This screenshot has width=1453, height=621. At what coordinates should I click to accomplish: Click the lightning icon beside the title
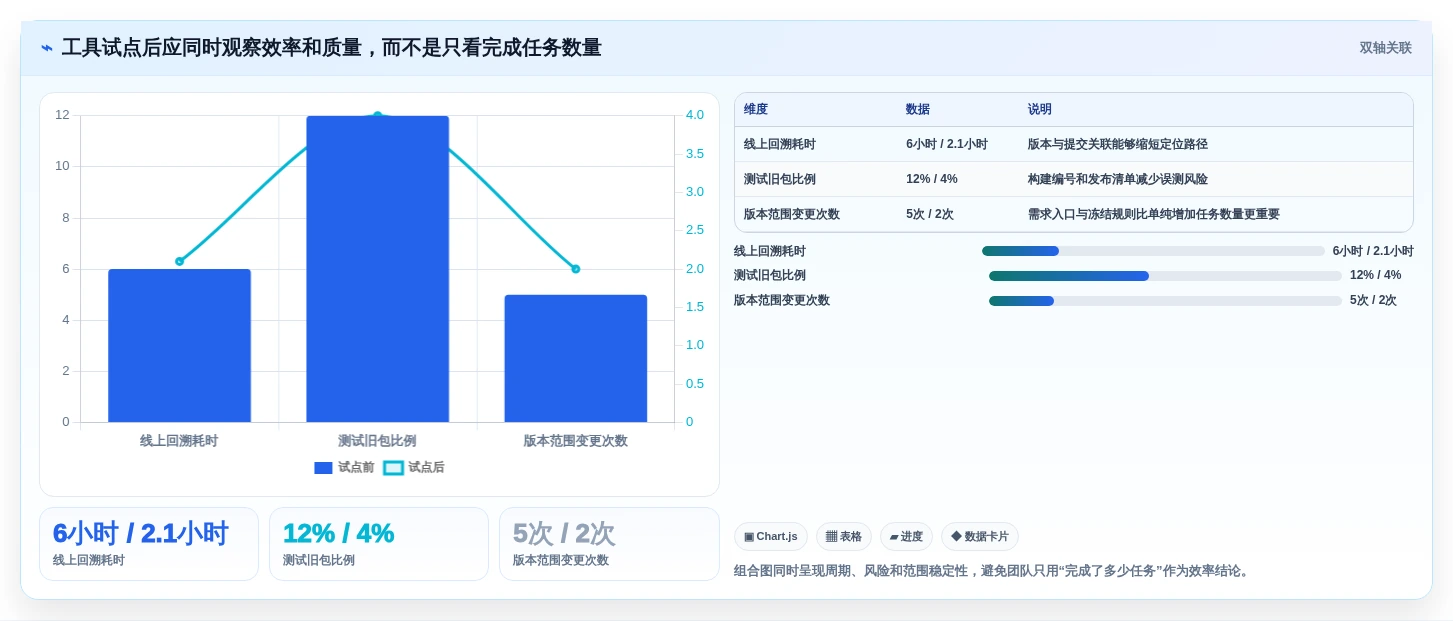point(47,48)
